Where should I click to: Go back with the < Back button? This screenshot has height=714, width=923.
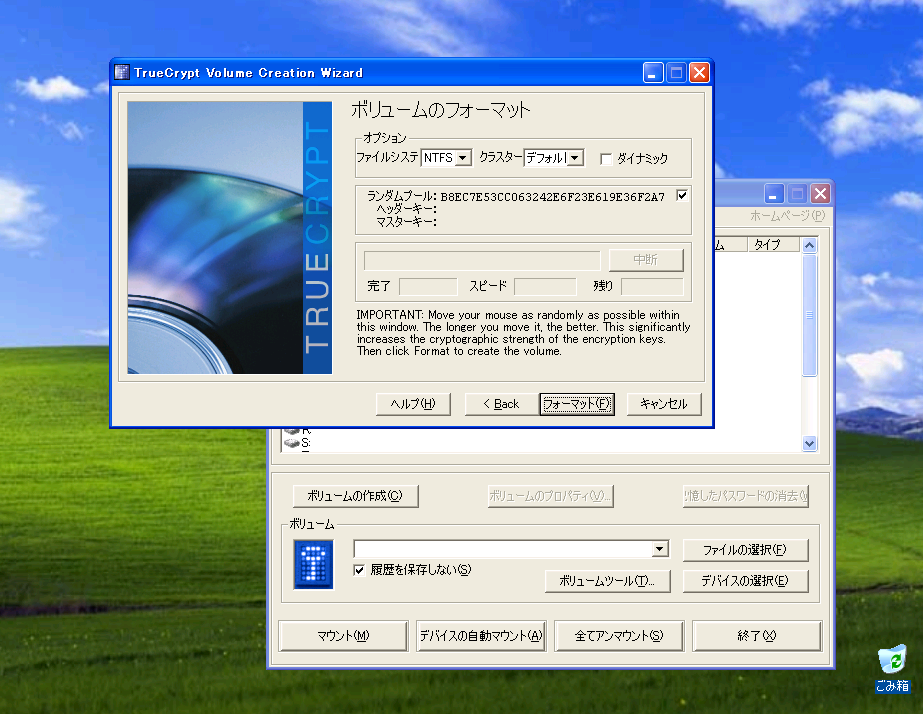pos(502,404)
